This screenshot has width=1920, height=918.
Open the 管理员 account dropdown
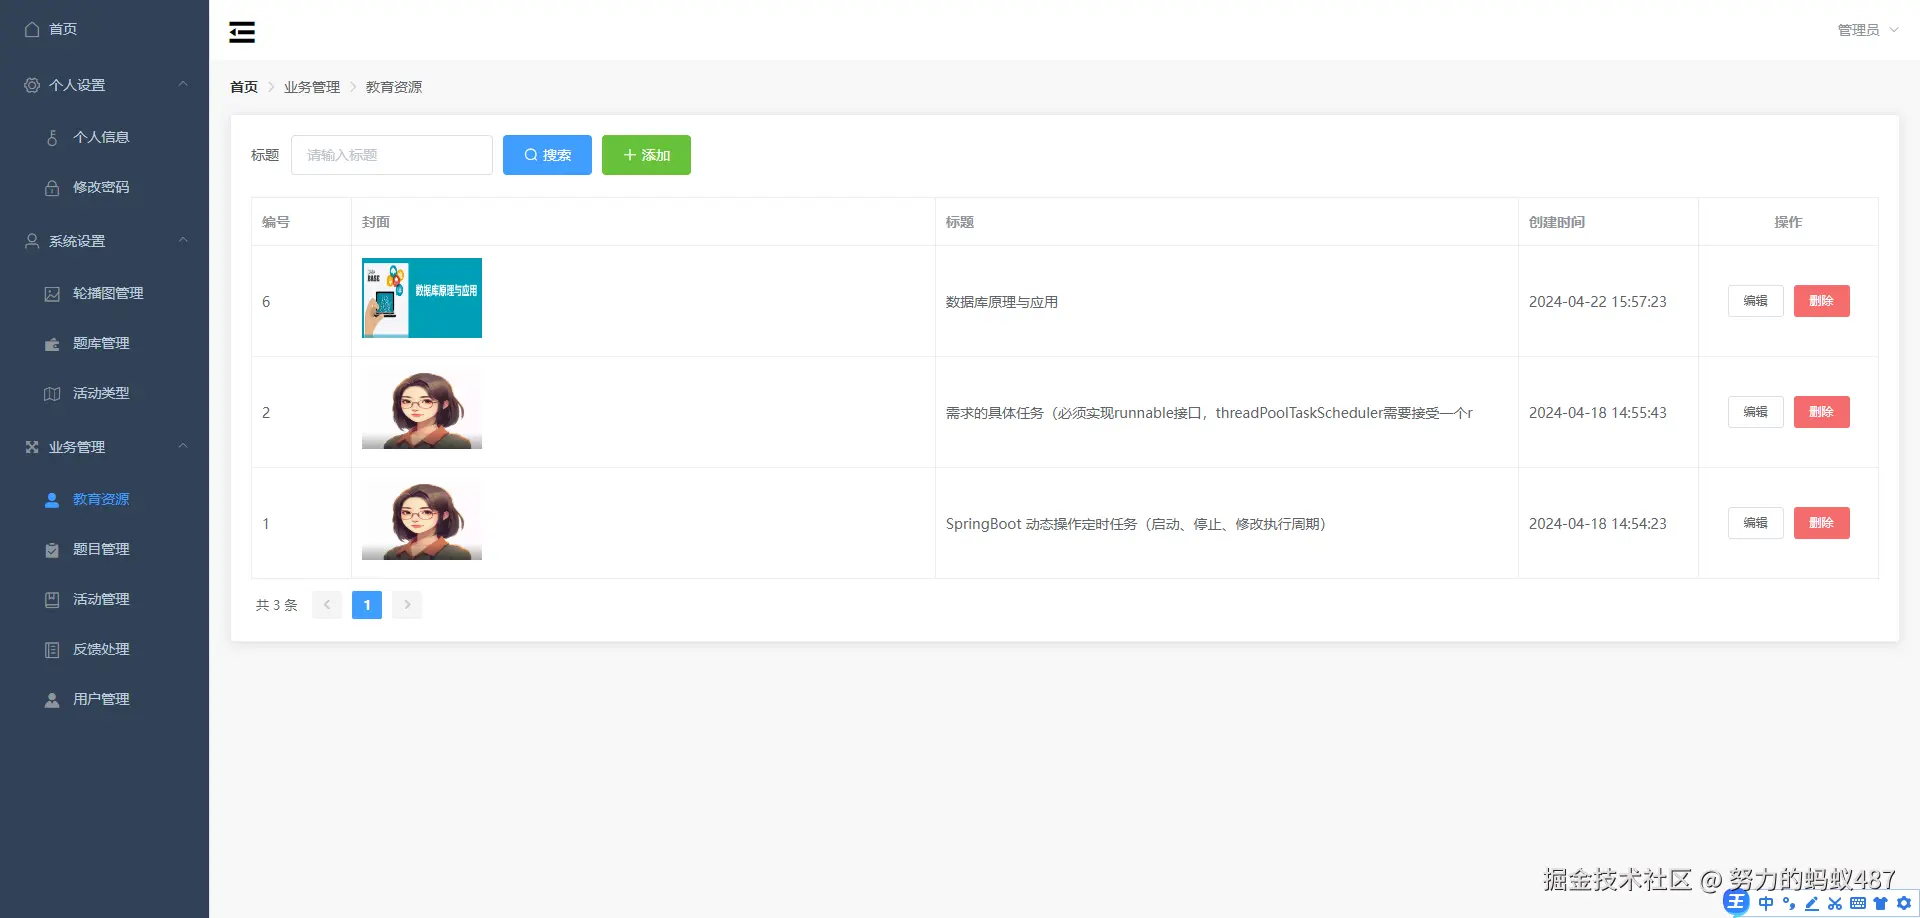coord(1866,29)
